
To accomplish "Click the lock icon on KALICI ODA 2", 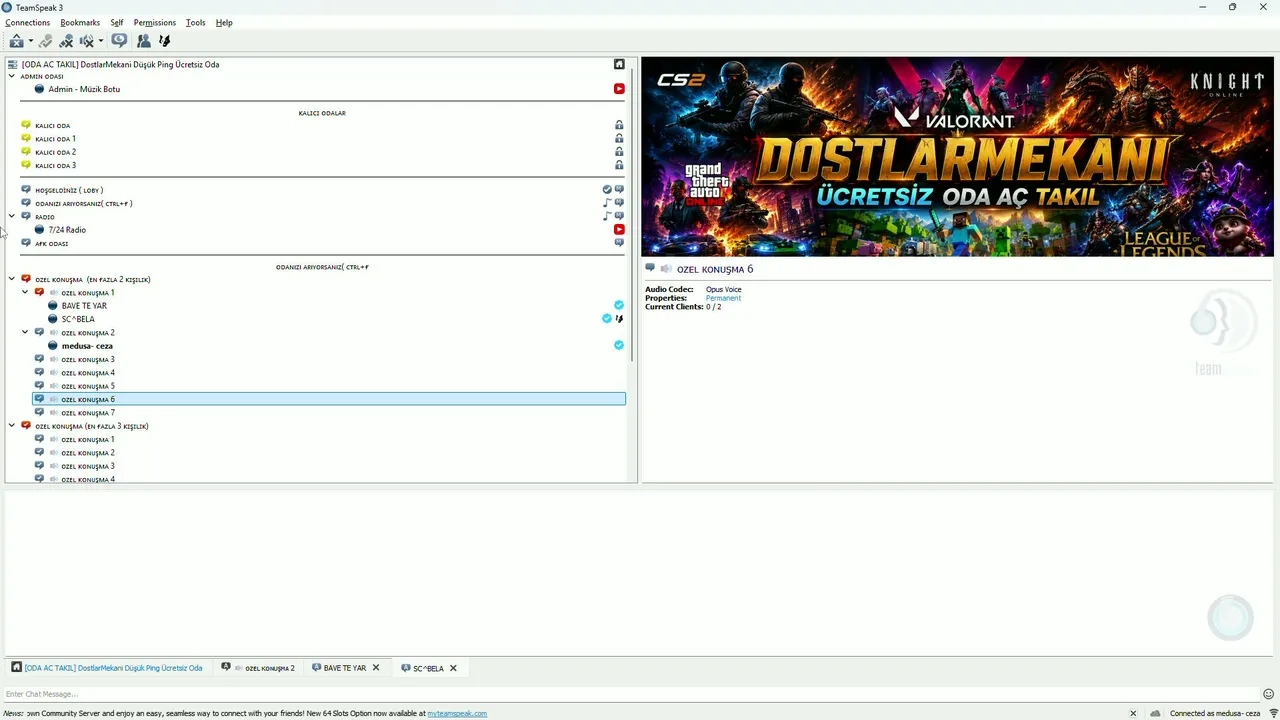I will click(619, 152).
